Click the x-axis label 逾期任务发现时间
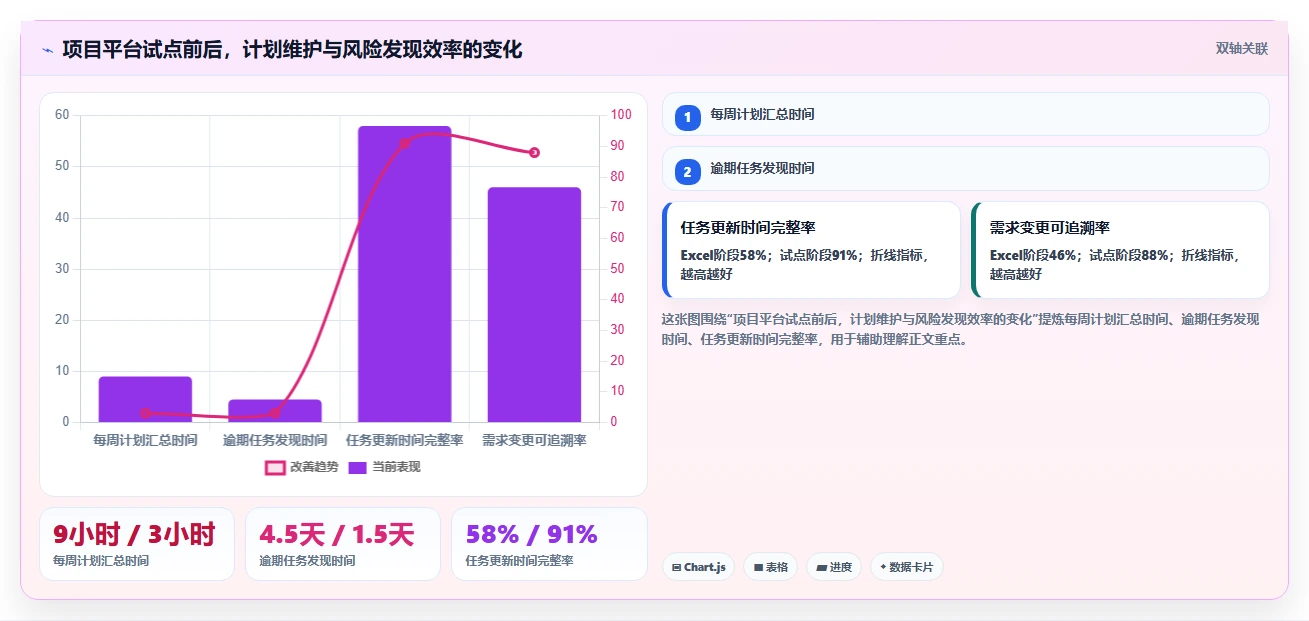Screen dimensions: 1309x621 (x=275, y=440)
